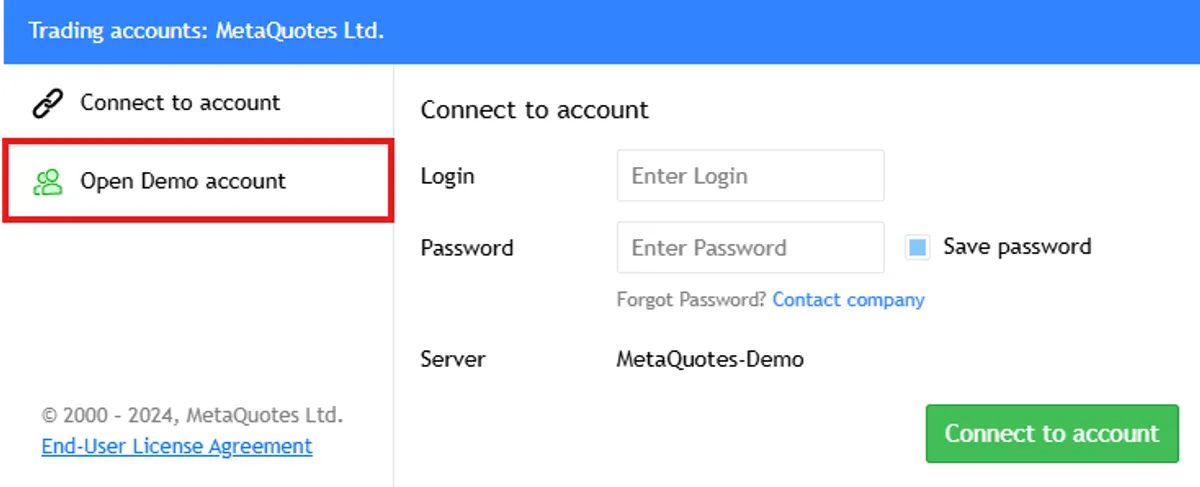Click the Connect to account form heading
Screen dimensions: 1200x487
pyautogui.click(x=534, y=110)
